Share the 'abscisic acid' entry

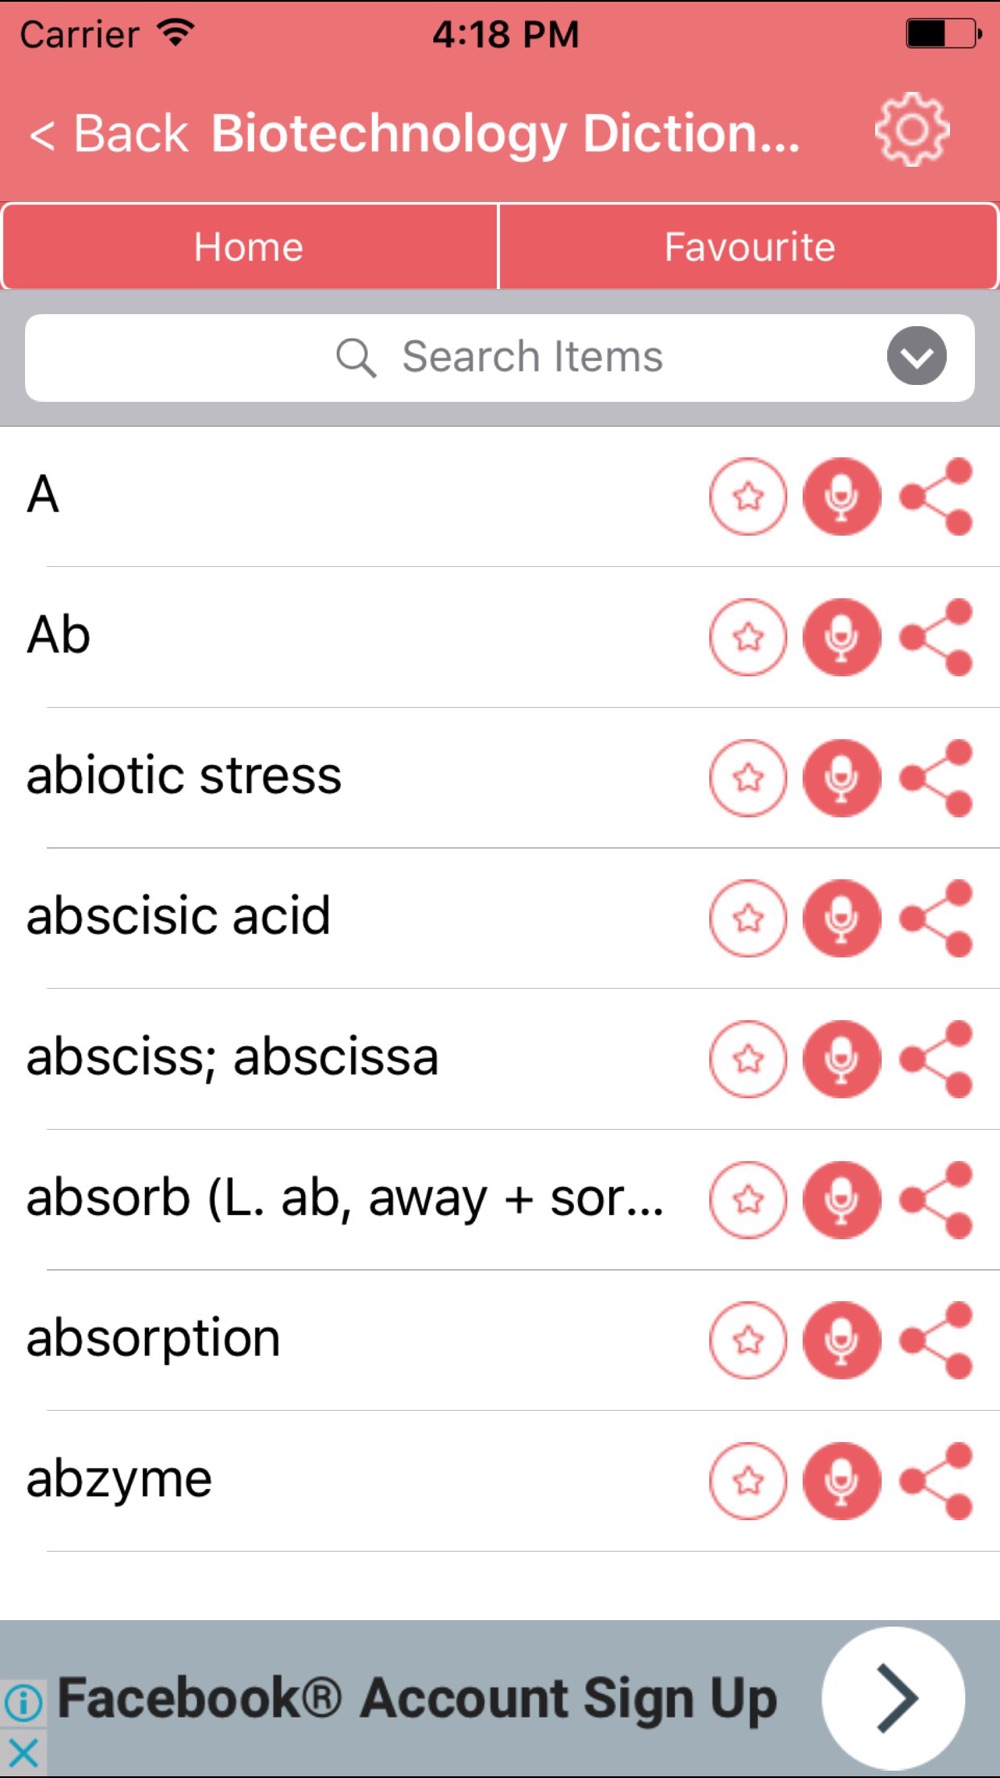tap(937, 918)
